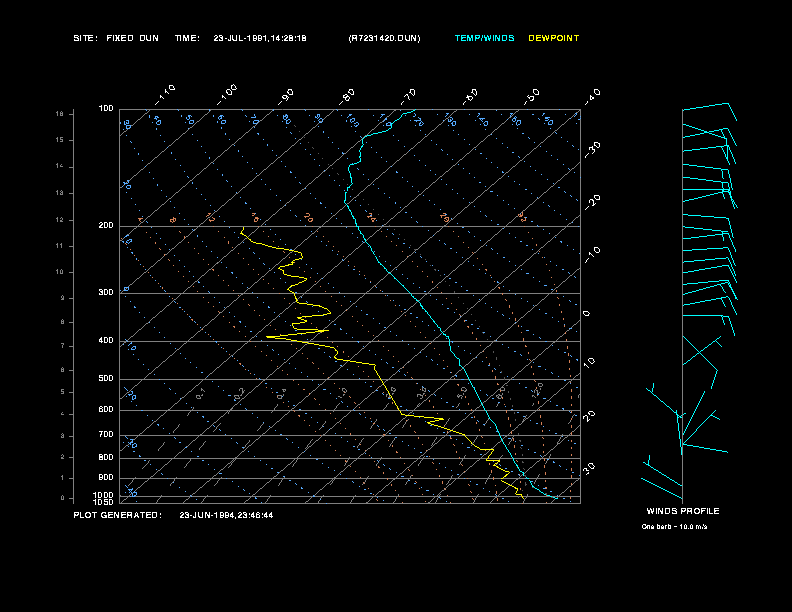Click the altitude axis label 7
Image resolution: width=792 pixels, height=612 pixels.
(63, 346)
